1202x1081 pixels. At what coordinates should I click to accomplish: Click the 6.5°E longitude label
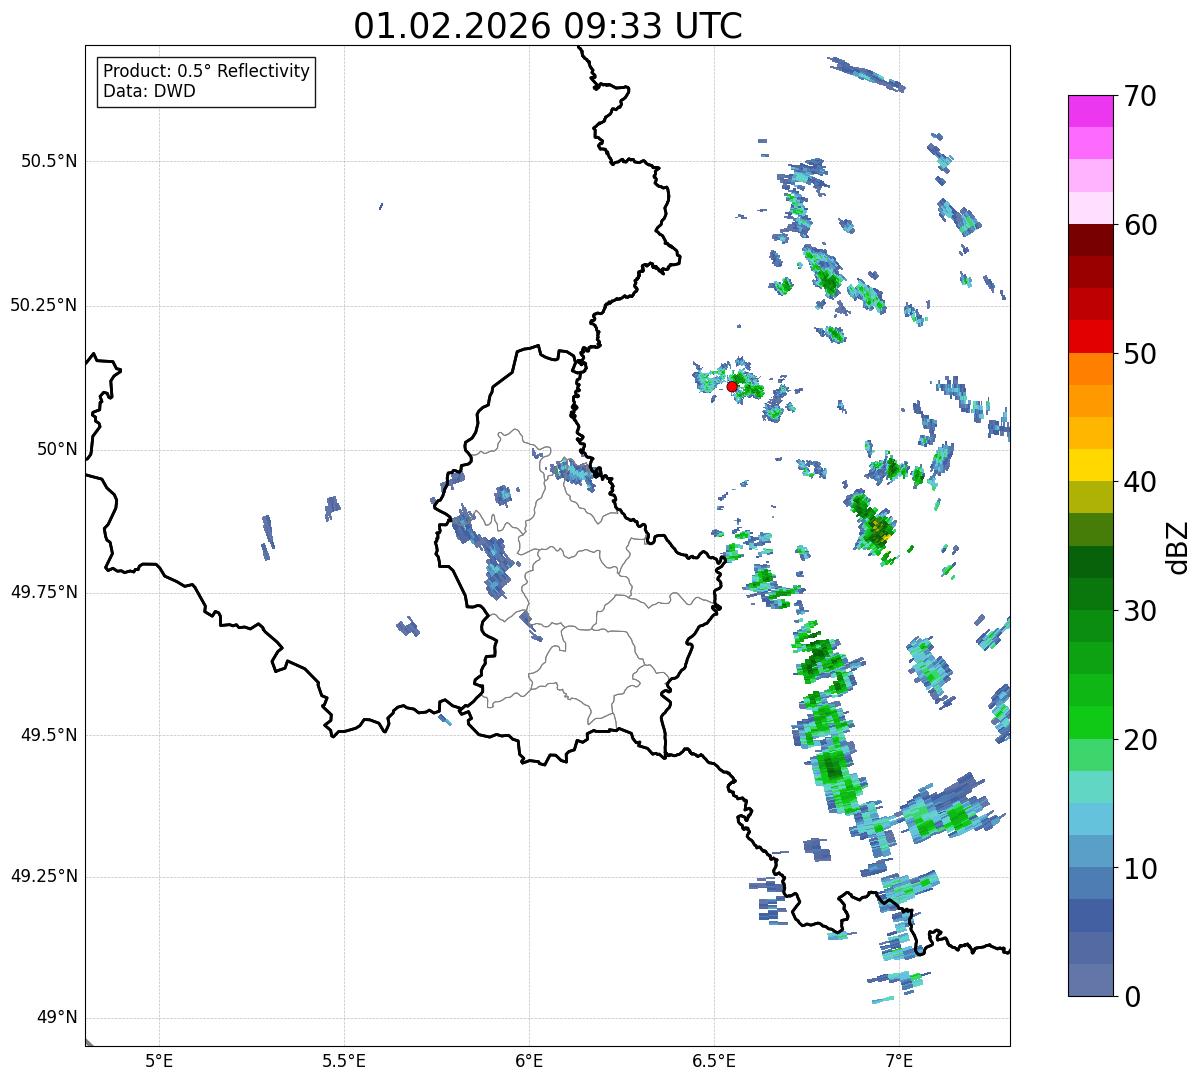click(x=714, y=1060)
